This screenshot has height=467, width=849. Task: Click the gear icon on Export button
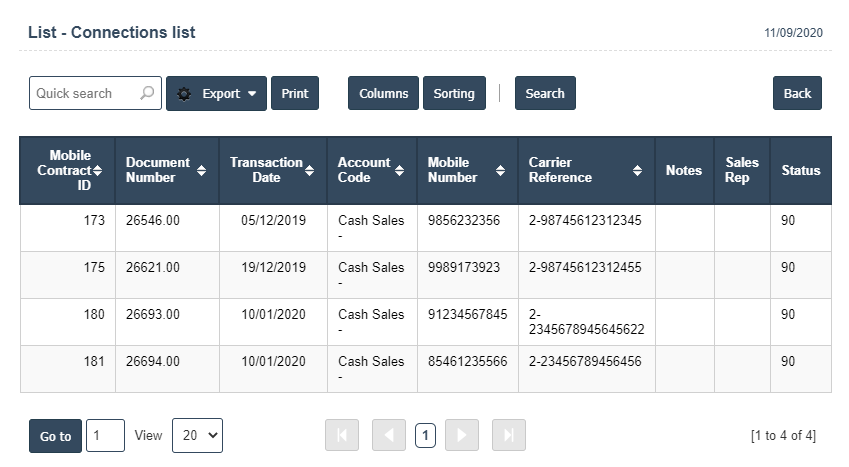(x=184, y=94)
